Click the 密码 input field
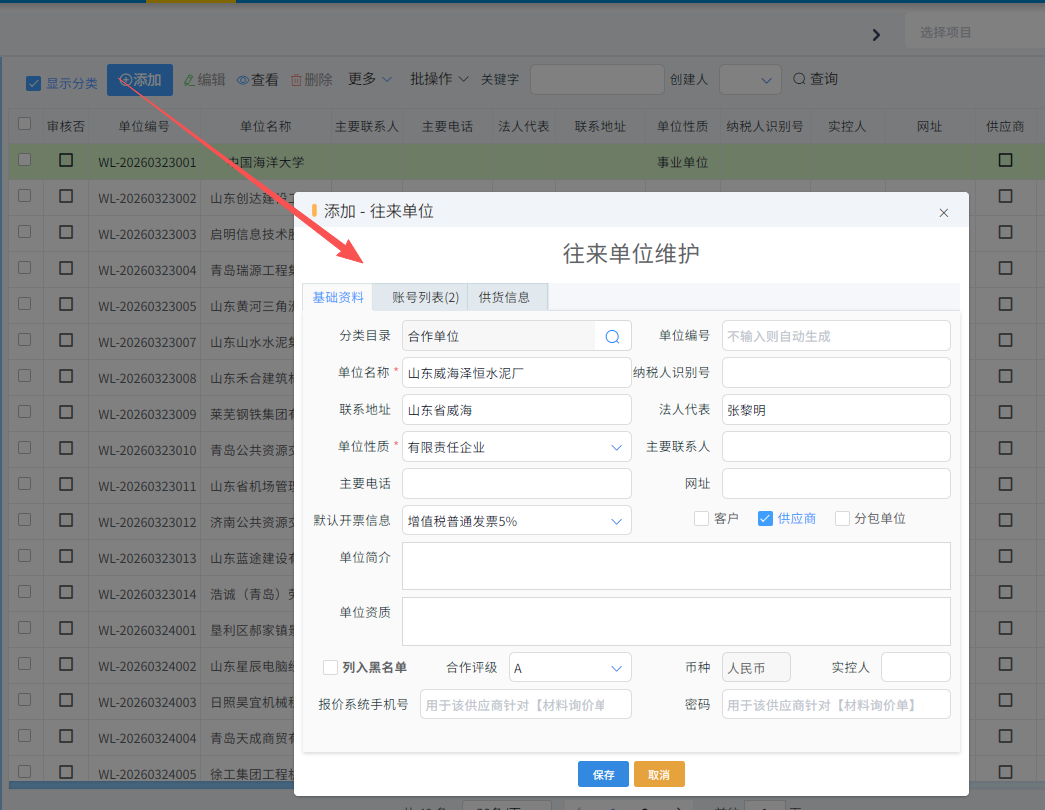1045x810 pixels. (836, 705)
